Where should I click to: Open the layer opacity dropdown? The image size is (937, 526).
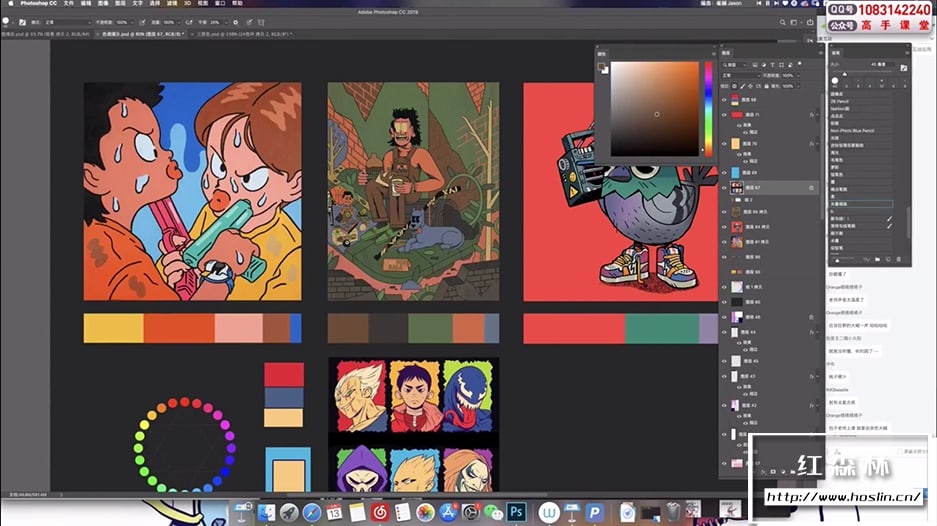tap(796, 75)
